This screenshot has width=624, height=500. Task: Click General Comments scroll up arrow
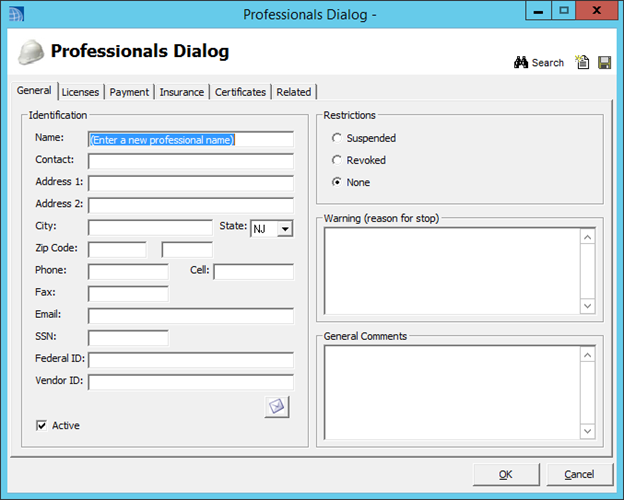click(x=588, y=355)
